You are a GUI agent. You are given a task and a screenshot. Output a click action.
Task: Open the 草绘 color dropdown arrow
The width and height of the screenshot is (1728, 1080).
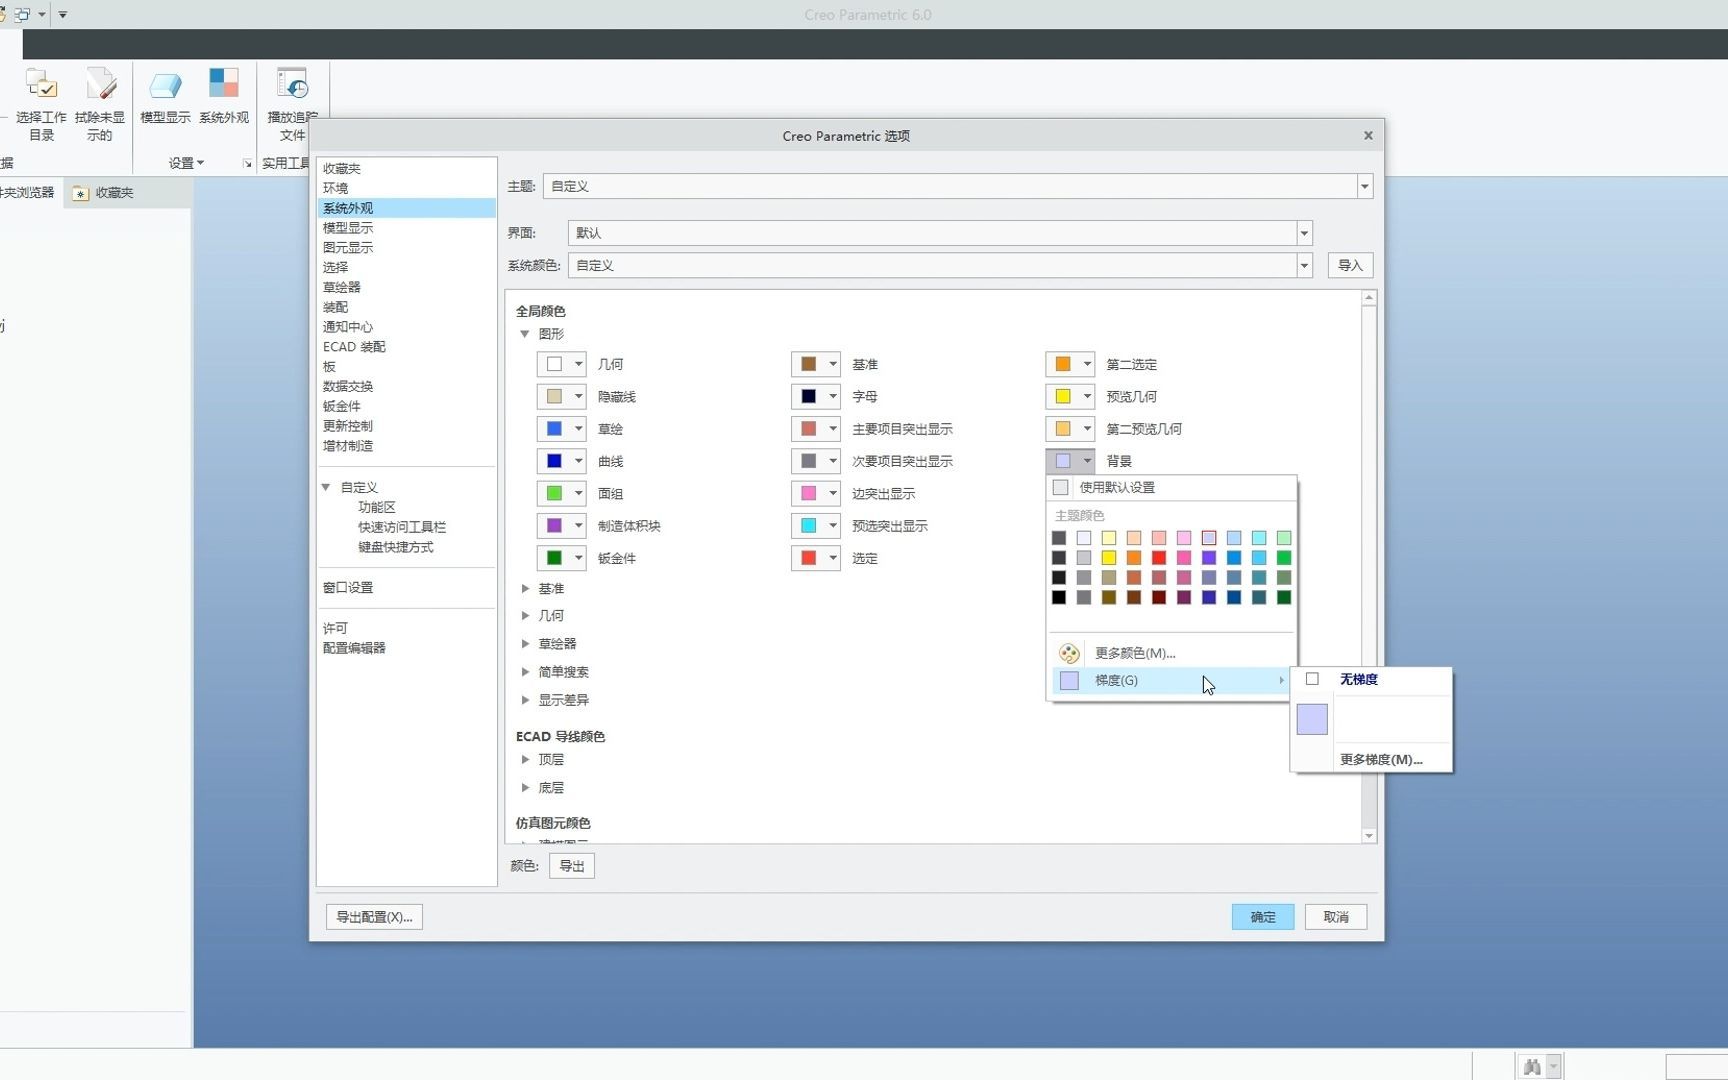(x=578, y=429)
